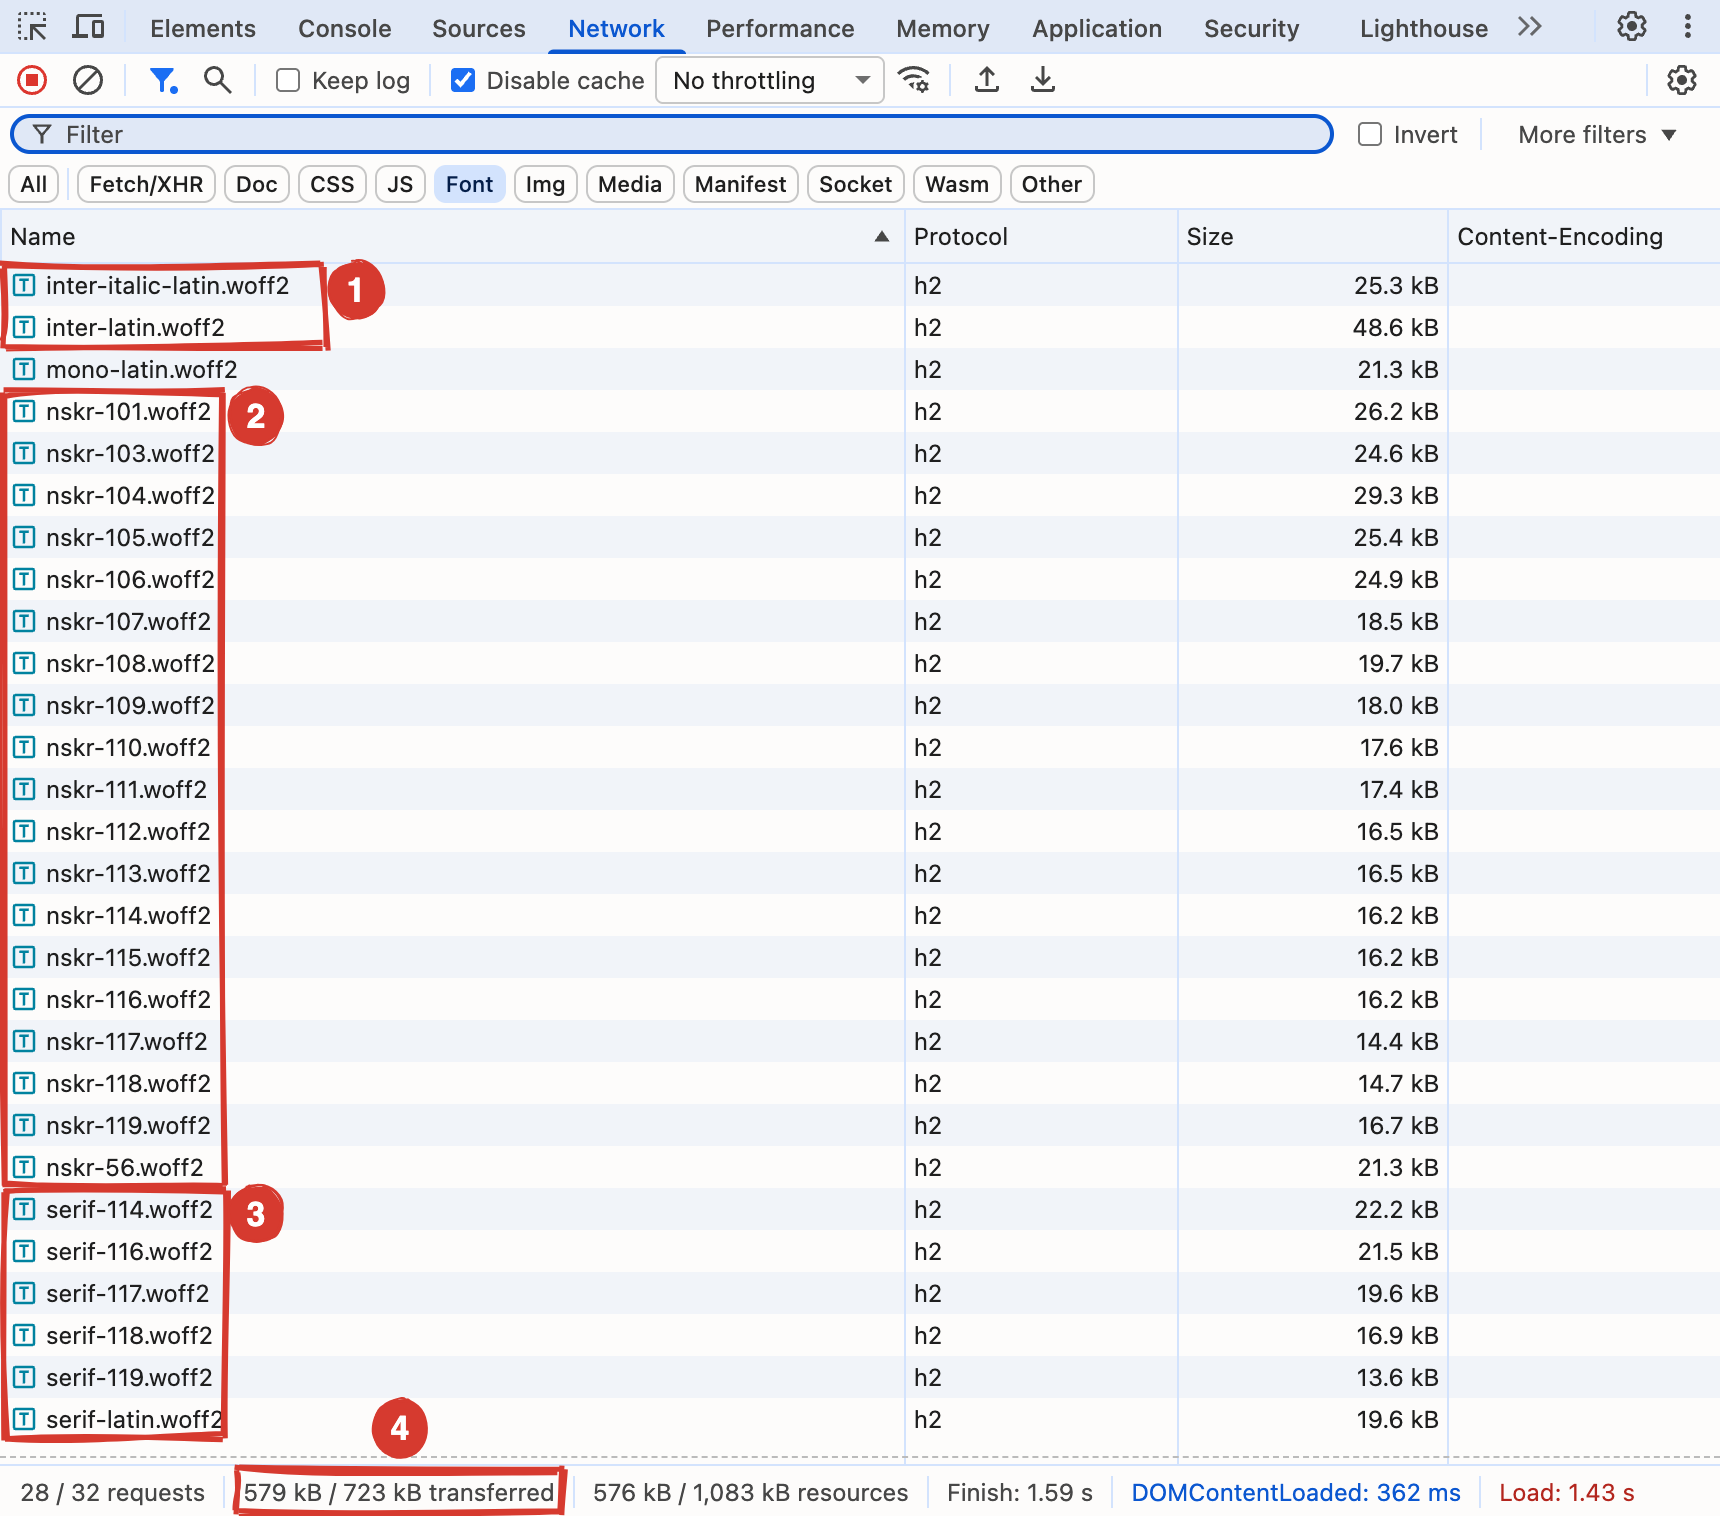This screenshot has width=1720, height=1516.
Task: Toggle the filter funnel icon
Action: coord(163,80)
